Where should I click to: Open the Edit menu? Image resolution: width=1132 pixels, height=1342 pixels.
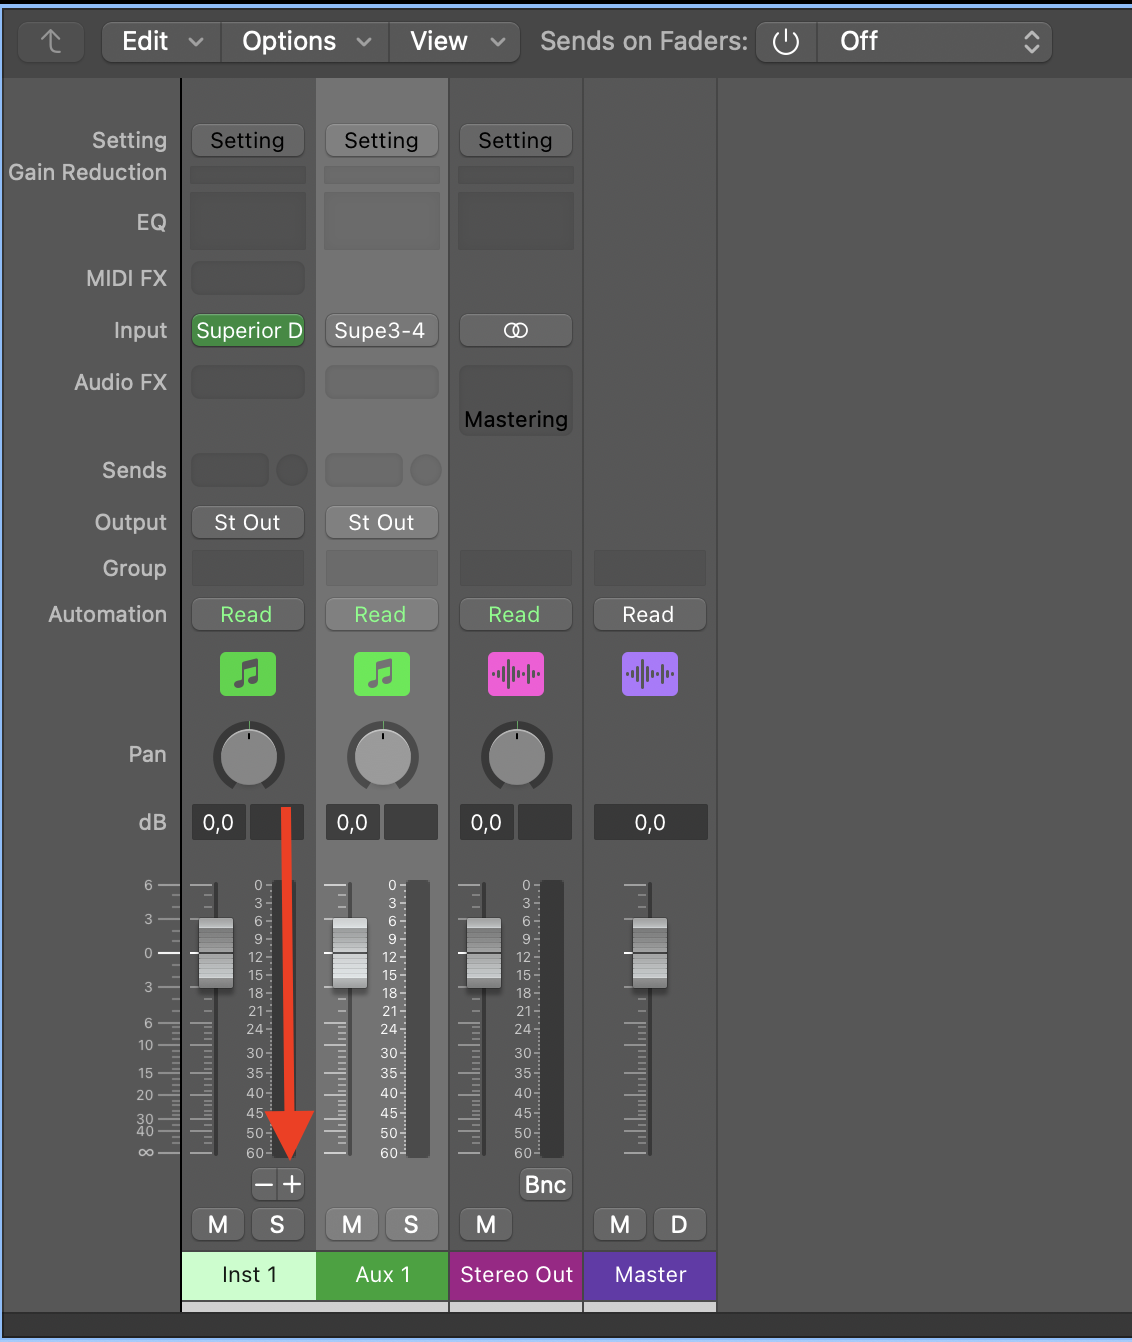tap(162, 42)
